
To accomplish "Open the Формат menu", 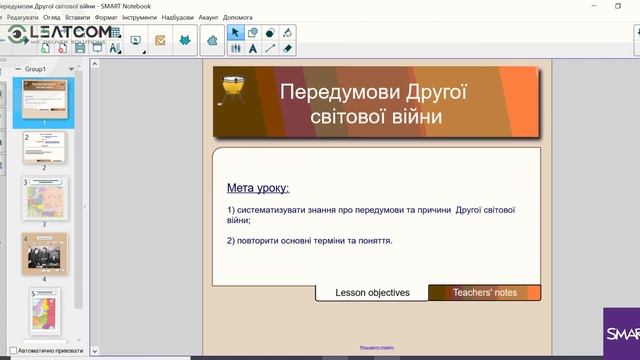I will pyautogui.click(x=106, y=18).
